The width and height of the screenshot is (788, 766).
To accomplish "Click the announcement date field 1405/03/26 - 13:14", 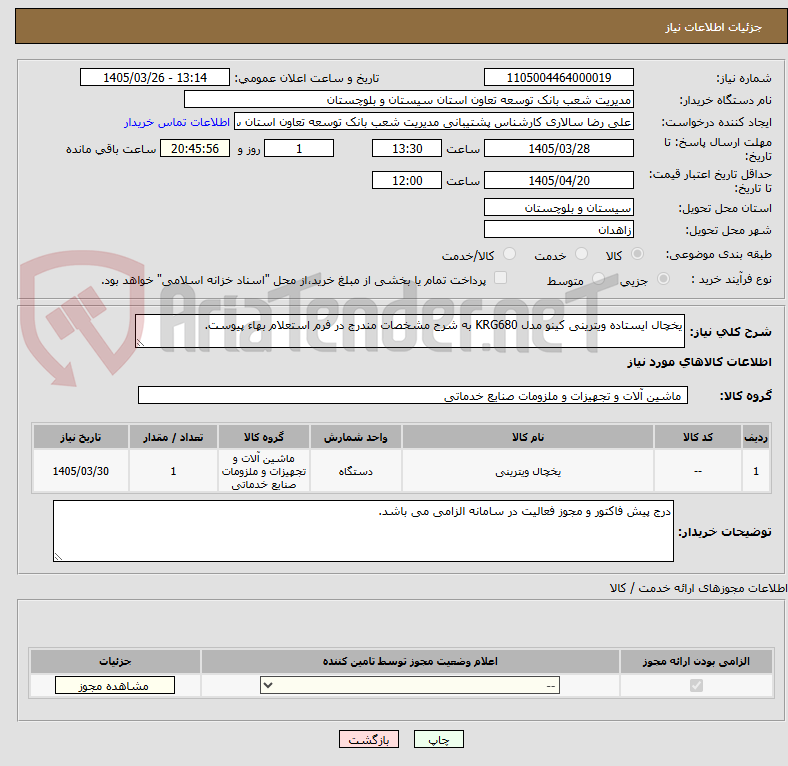I will (155, 77).
